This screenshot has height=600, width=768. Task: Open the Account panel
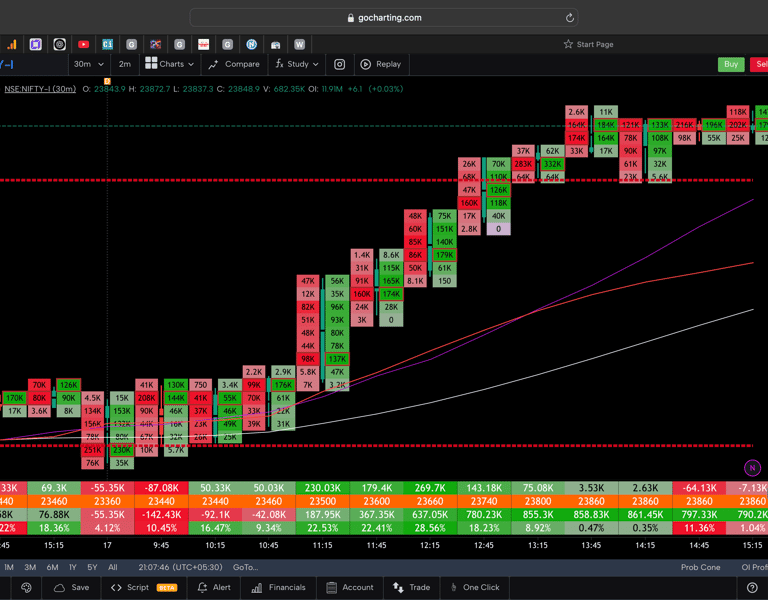point(350,587)
